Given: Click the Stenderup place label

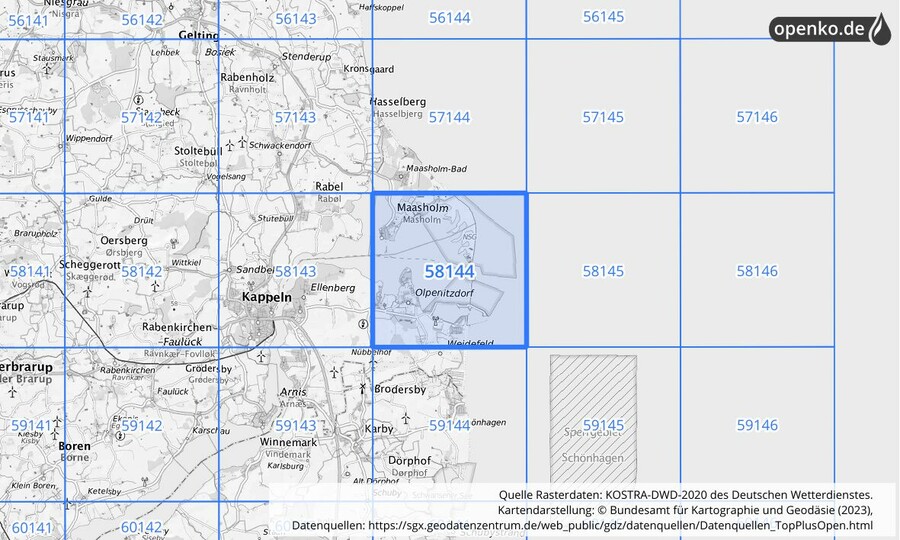Looking at the screenshot, I should 306,56.
